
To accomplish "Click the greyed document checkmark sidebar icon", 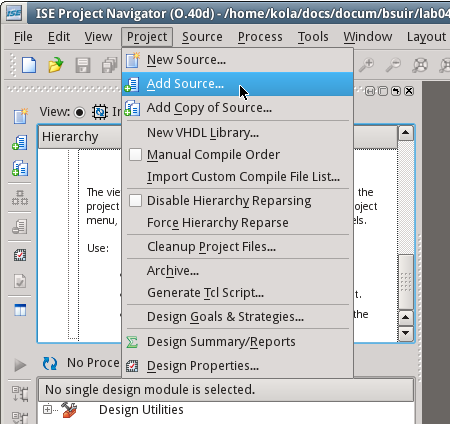I will [20, 281].
